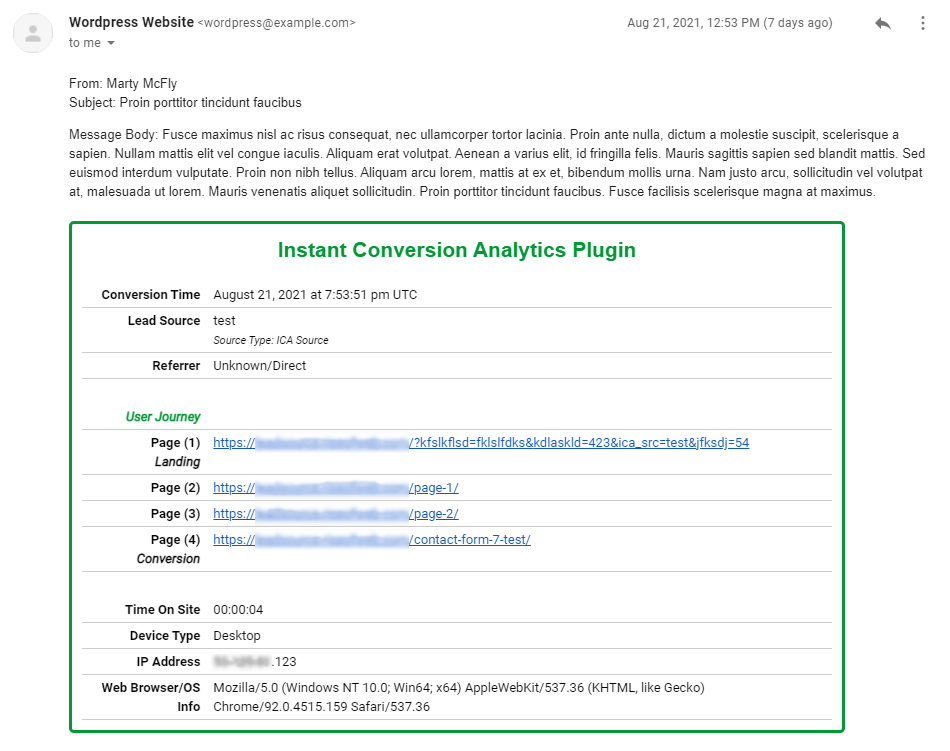Click the 'Landing' label under Page (1)

177,462
